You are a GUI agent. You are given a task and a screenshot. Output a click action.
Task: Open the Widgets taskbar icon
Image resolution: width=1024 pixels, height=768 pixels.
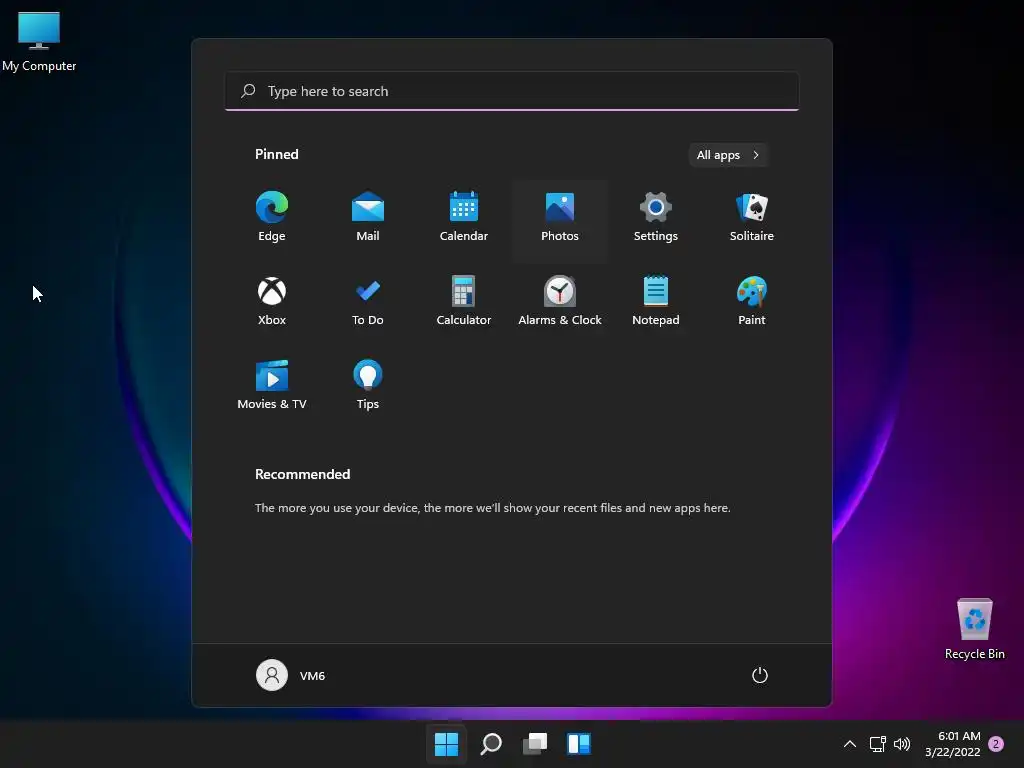pos(579,744)
